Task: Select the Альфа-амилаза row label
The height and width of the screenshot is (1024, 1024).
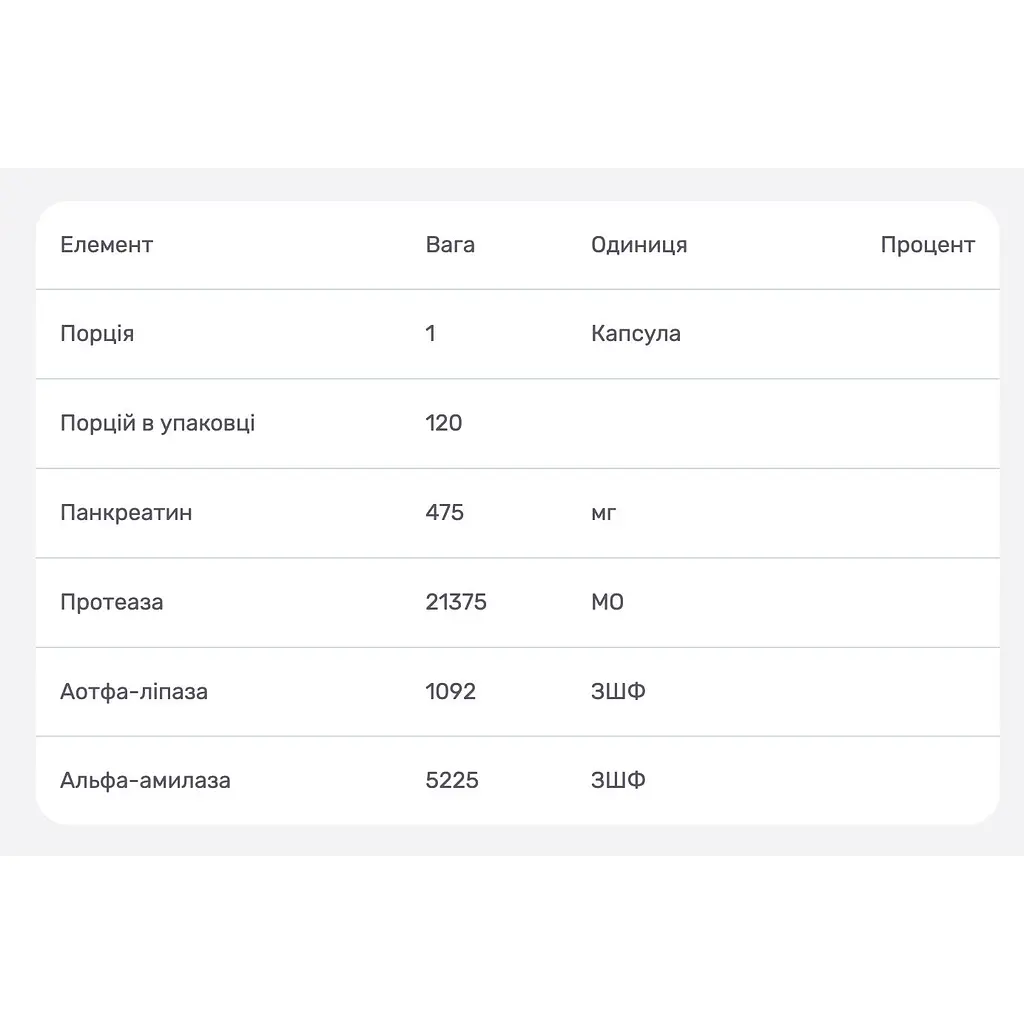Action: 145,780
